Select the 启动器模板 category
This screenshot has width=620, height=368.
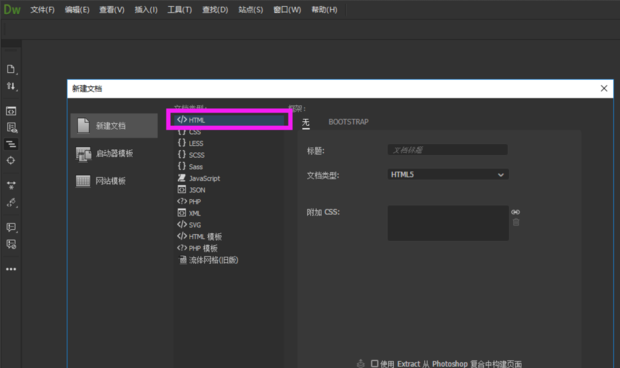pyautogui.click(x=114, y=153)
